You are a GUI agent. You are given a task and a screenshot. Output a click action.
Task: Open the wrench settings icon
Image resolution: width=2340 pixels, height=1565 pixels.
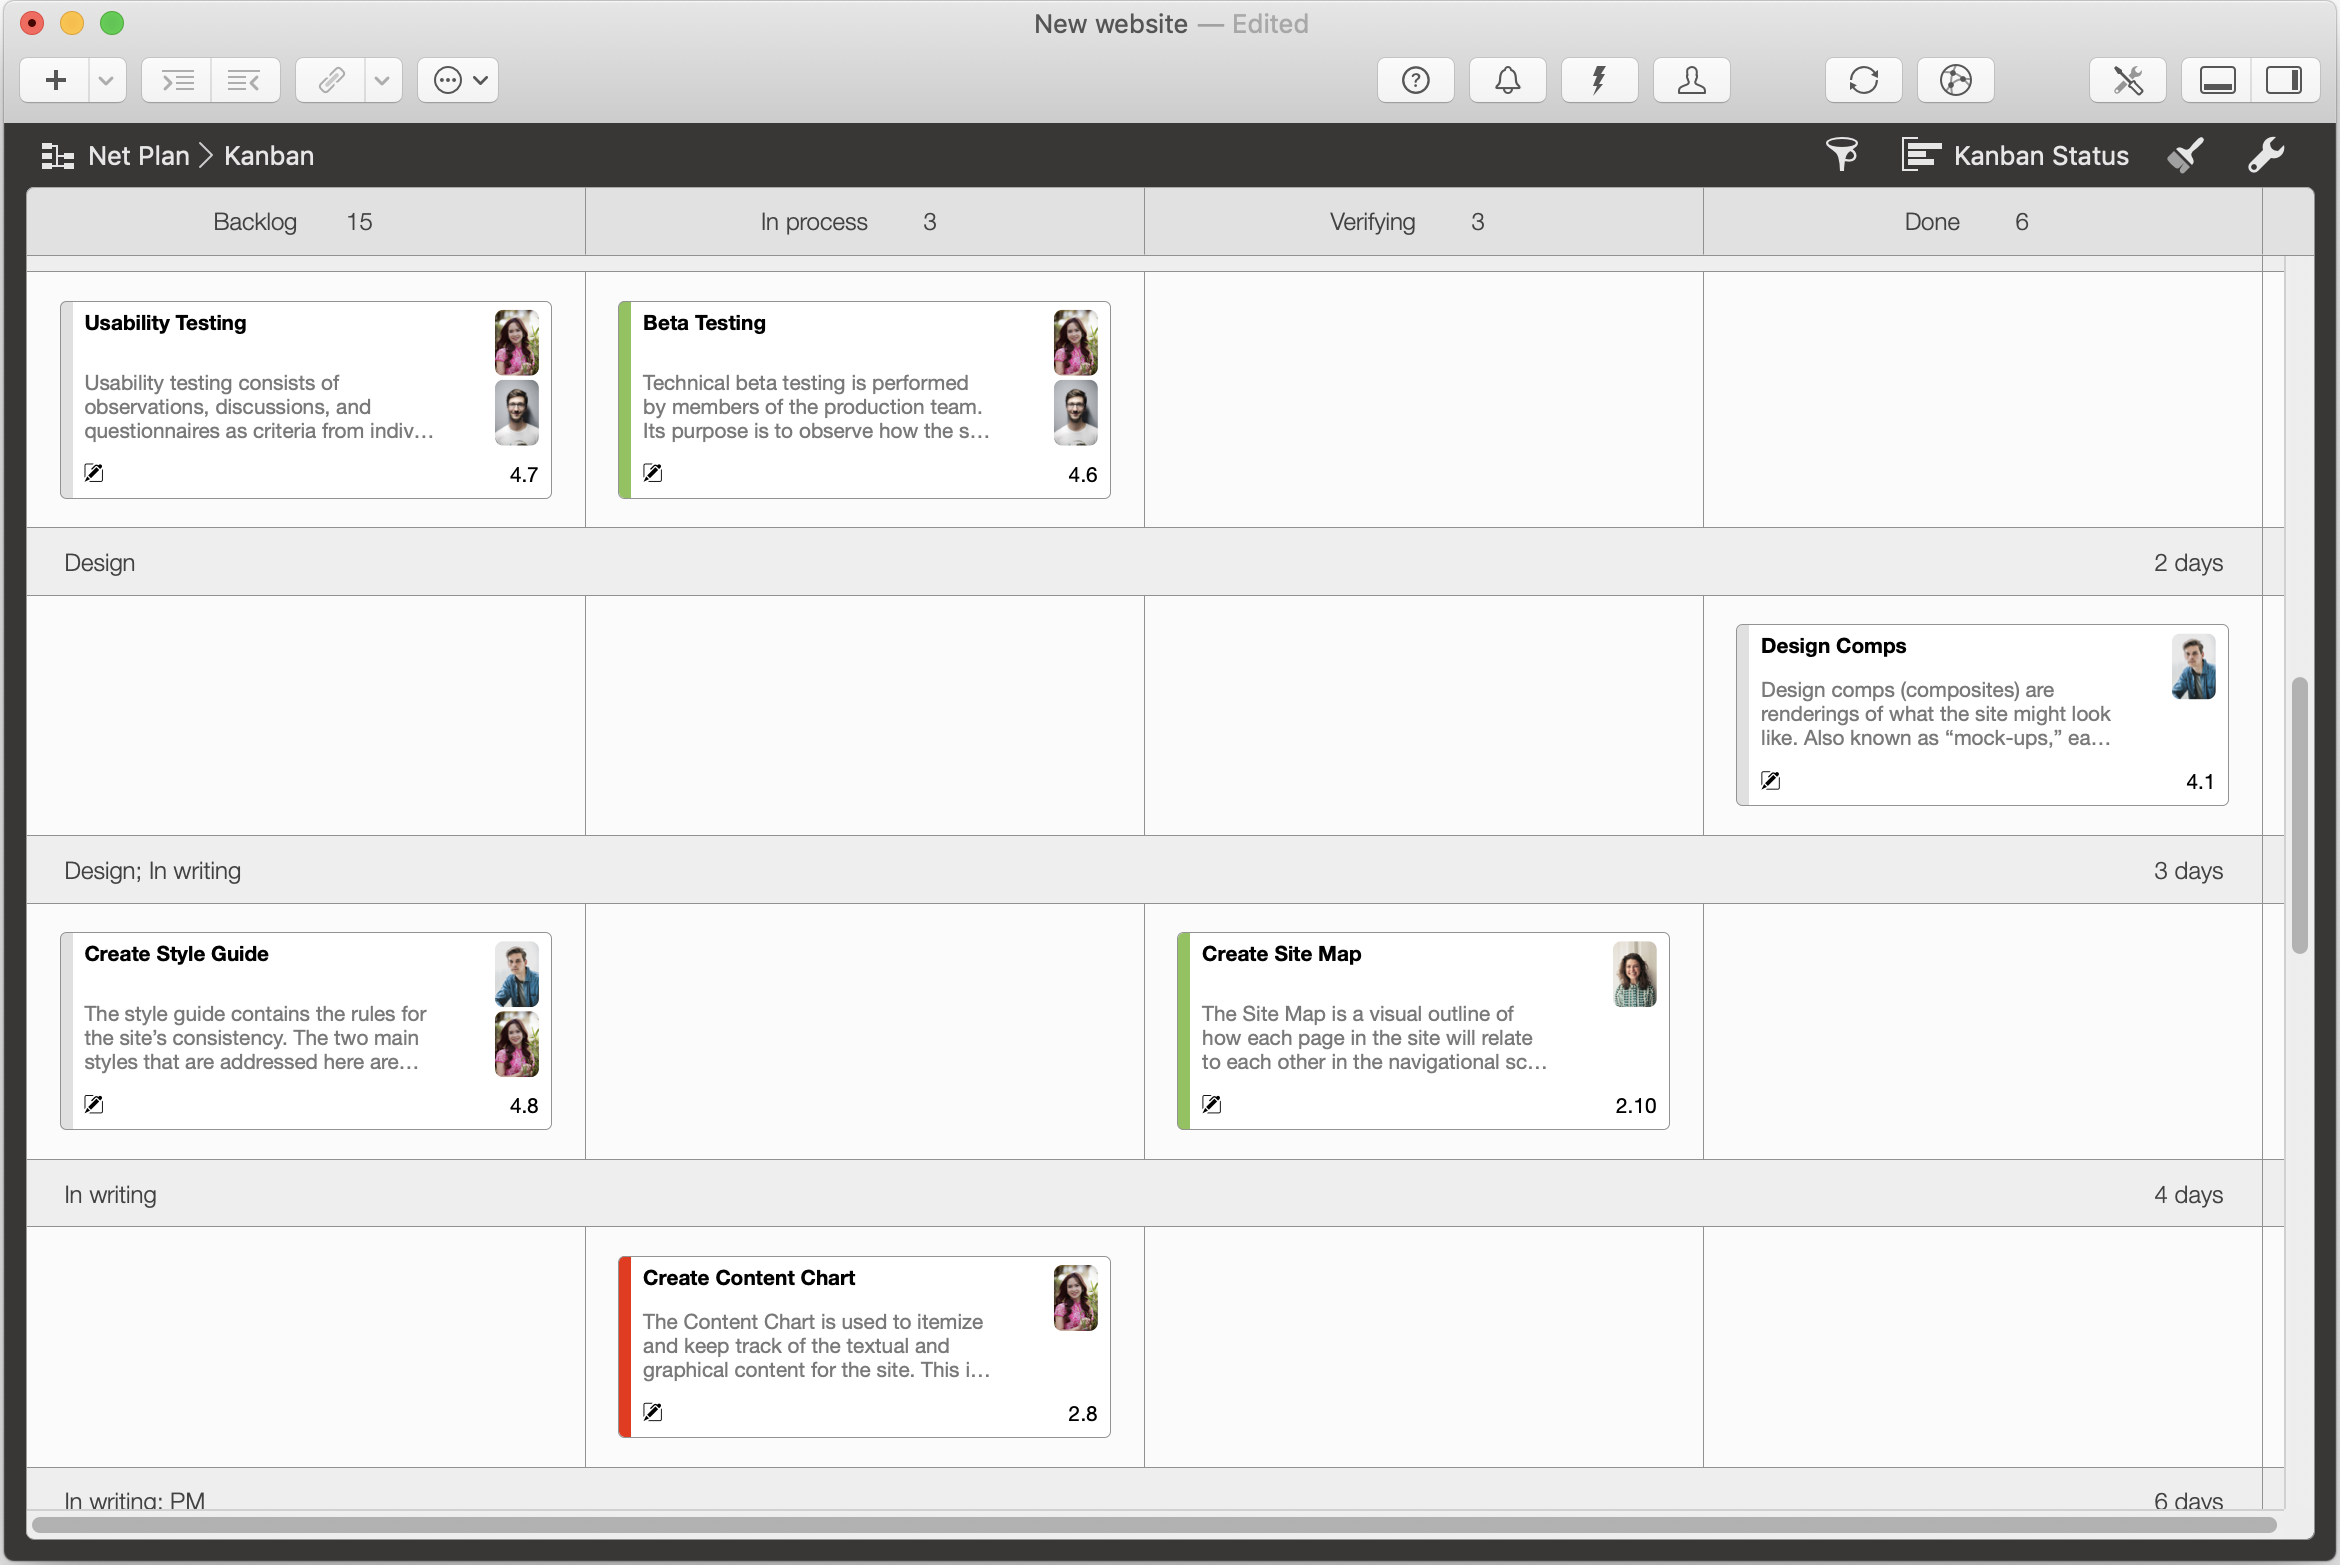coord(2265,155)
